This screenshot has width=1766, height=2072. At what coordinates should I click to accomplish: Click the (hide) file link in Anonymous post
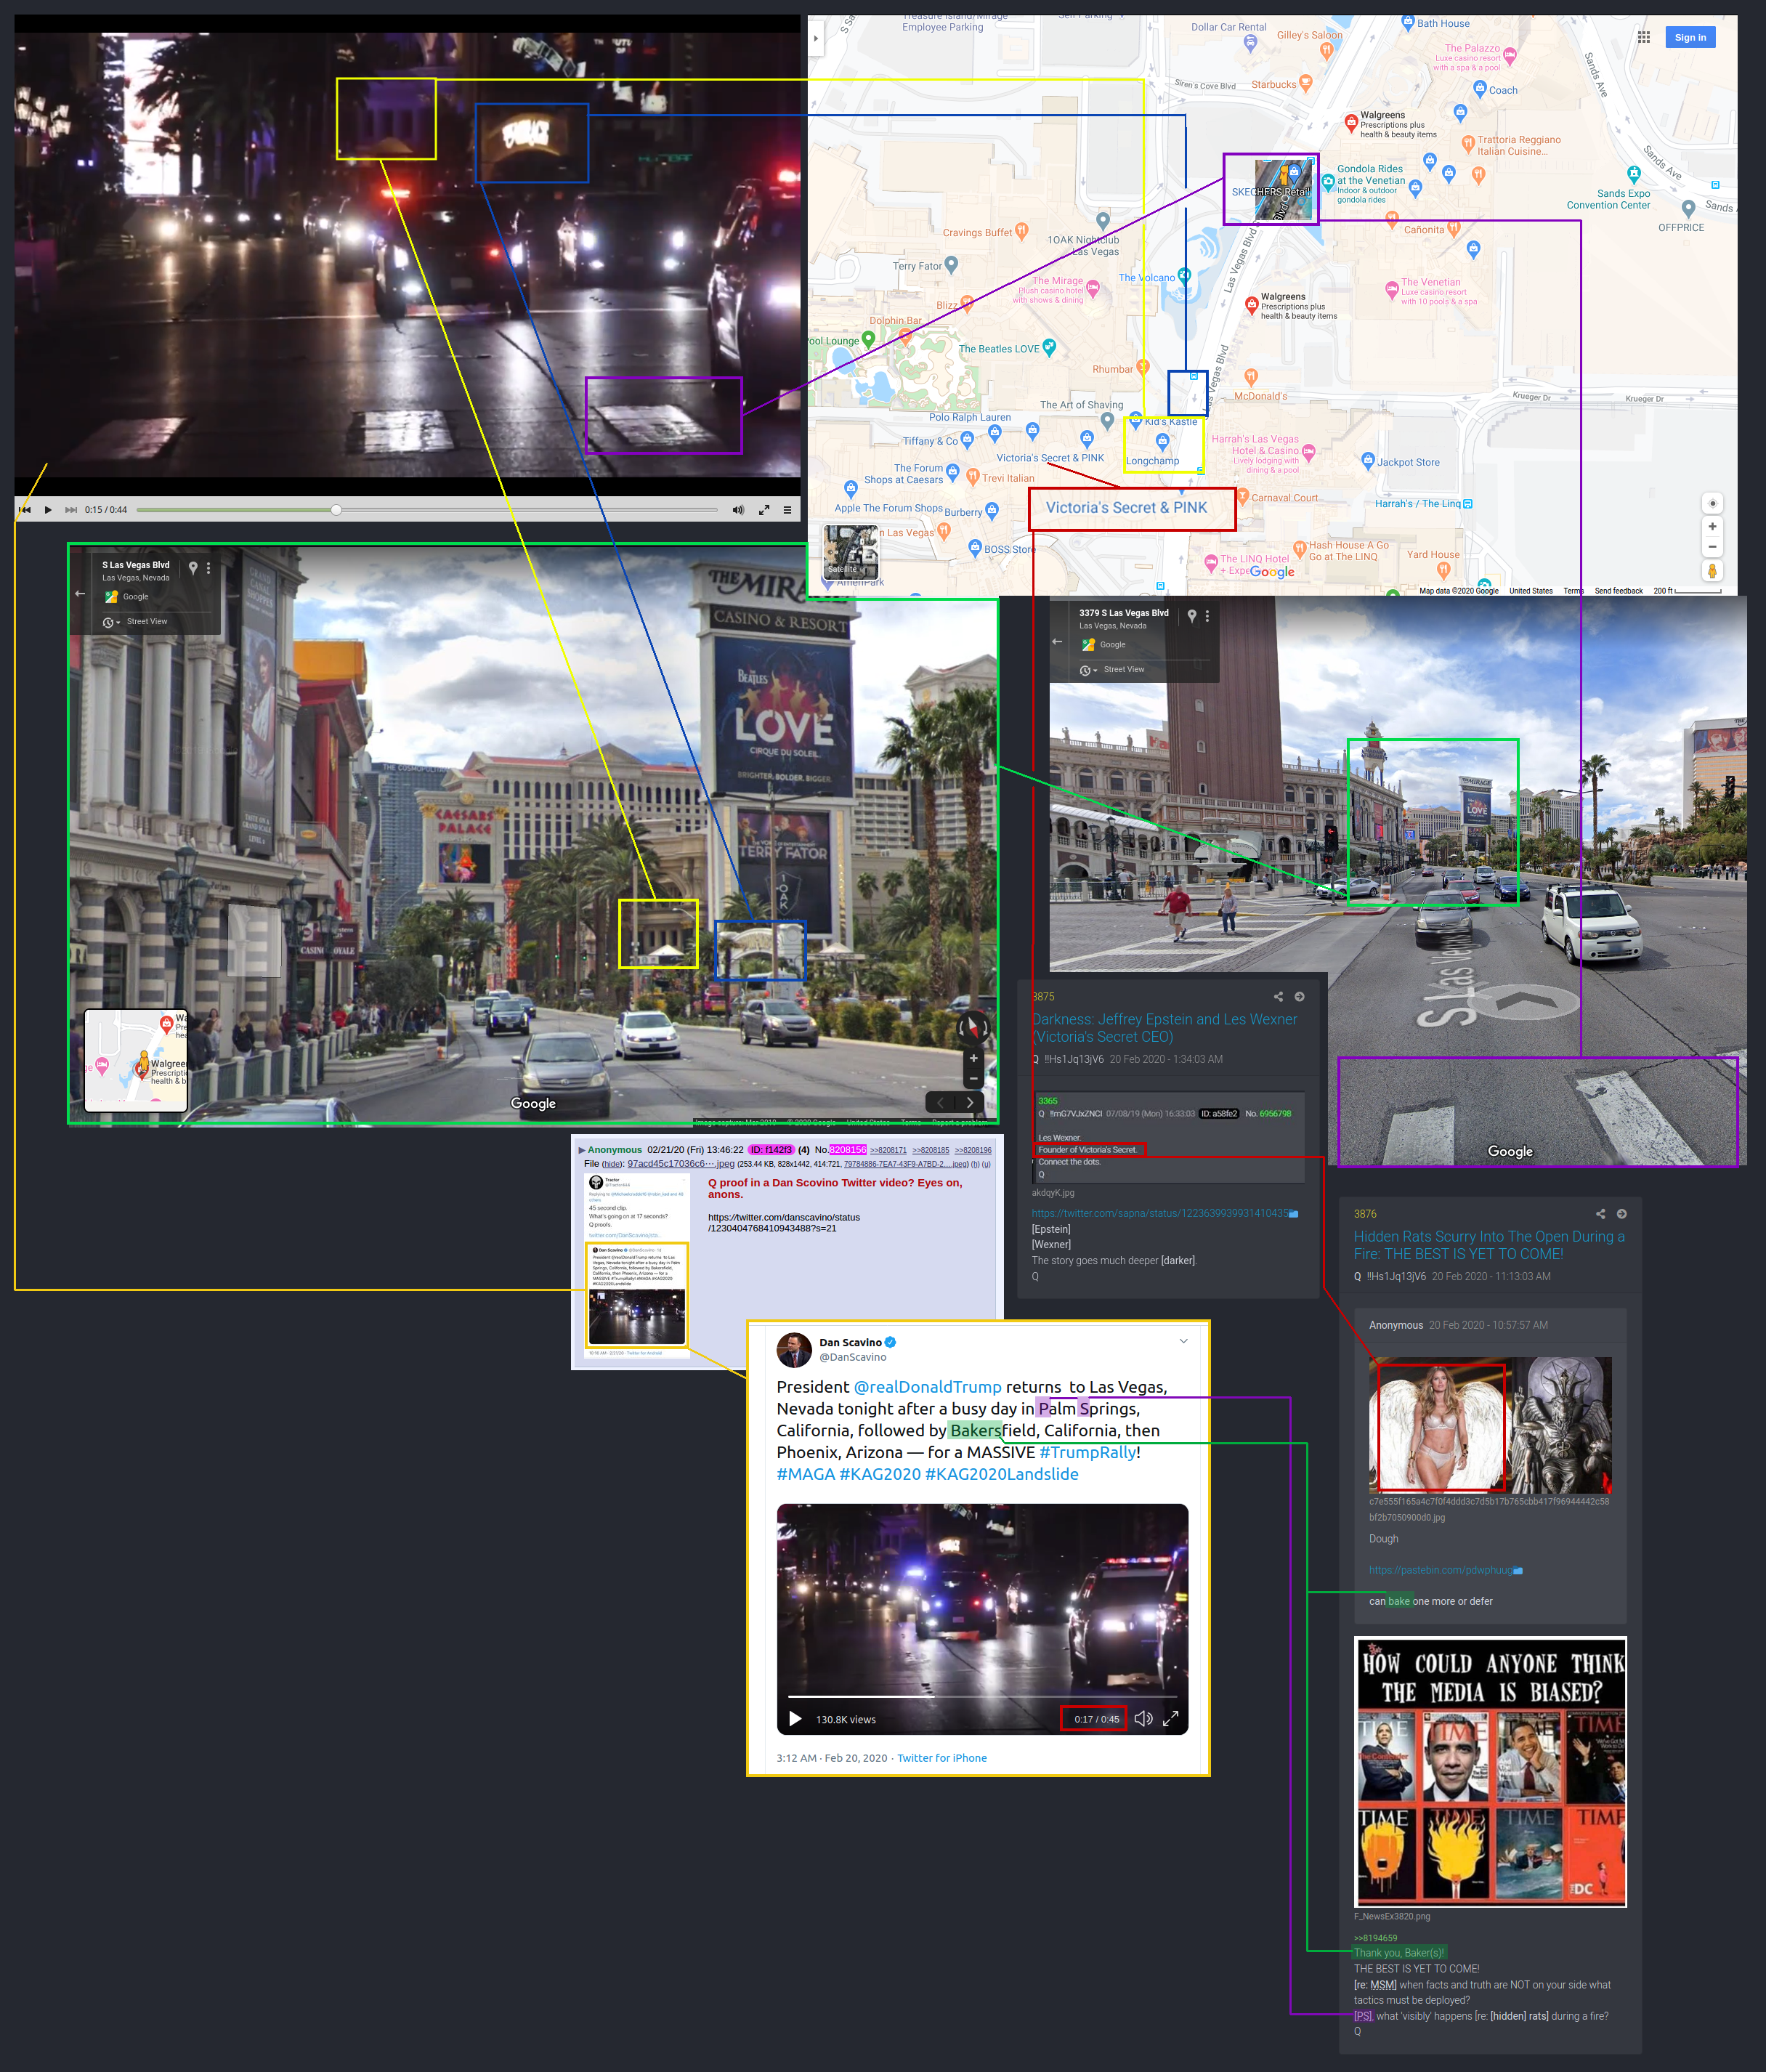[612, 1164]
